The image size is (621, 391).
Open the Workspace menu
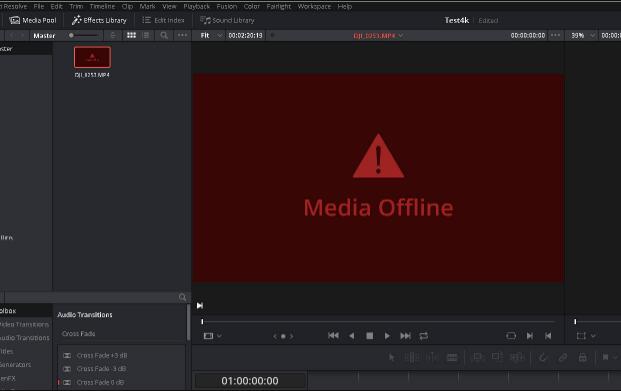(x=314, y=6)
